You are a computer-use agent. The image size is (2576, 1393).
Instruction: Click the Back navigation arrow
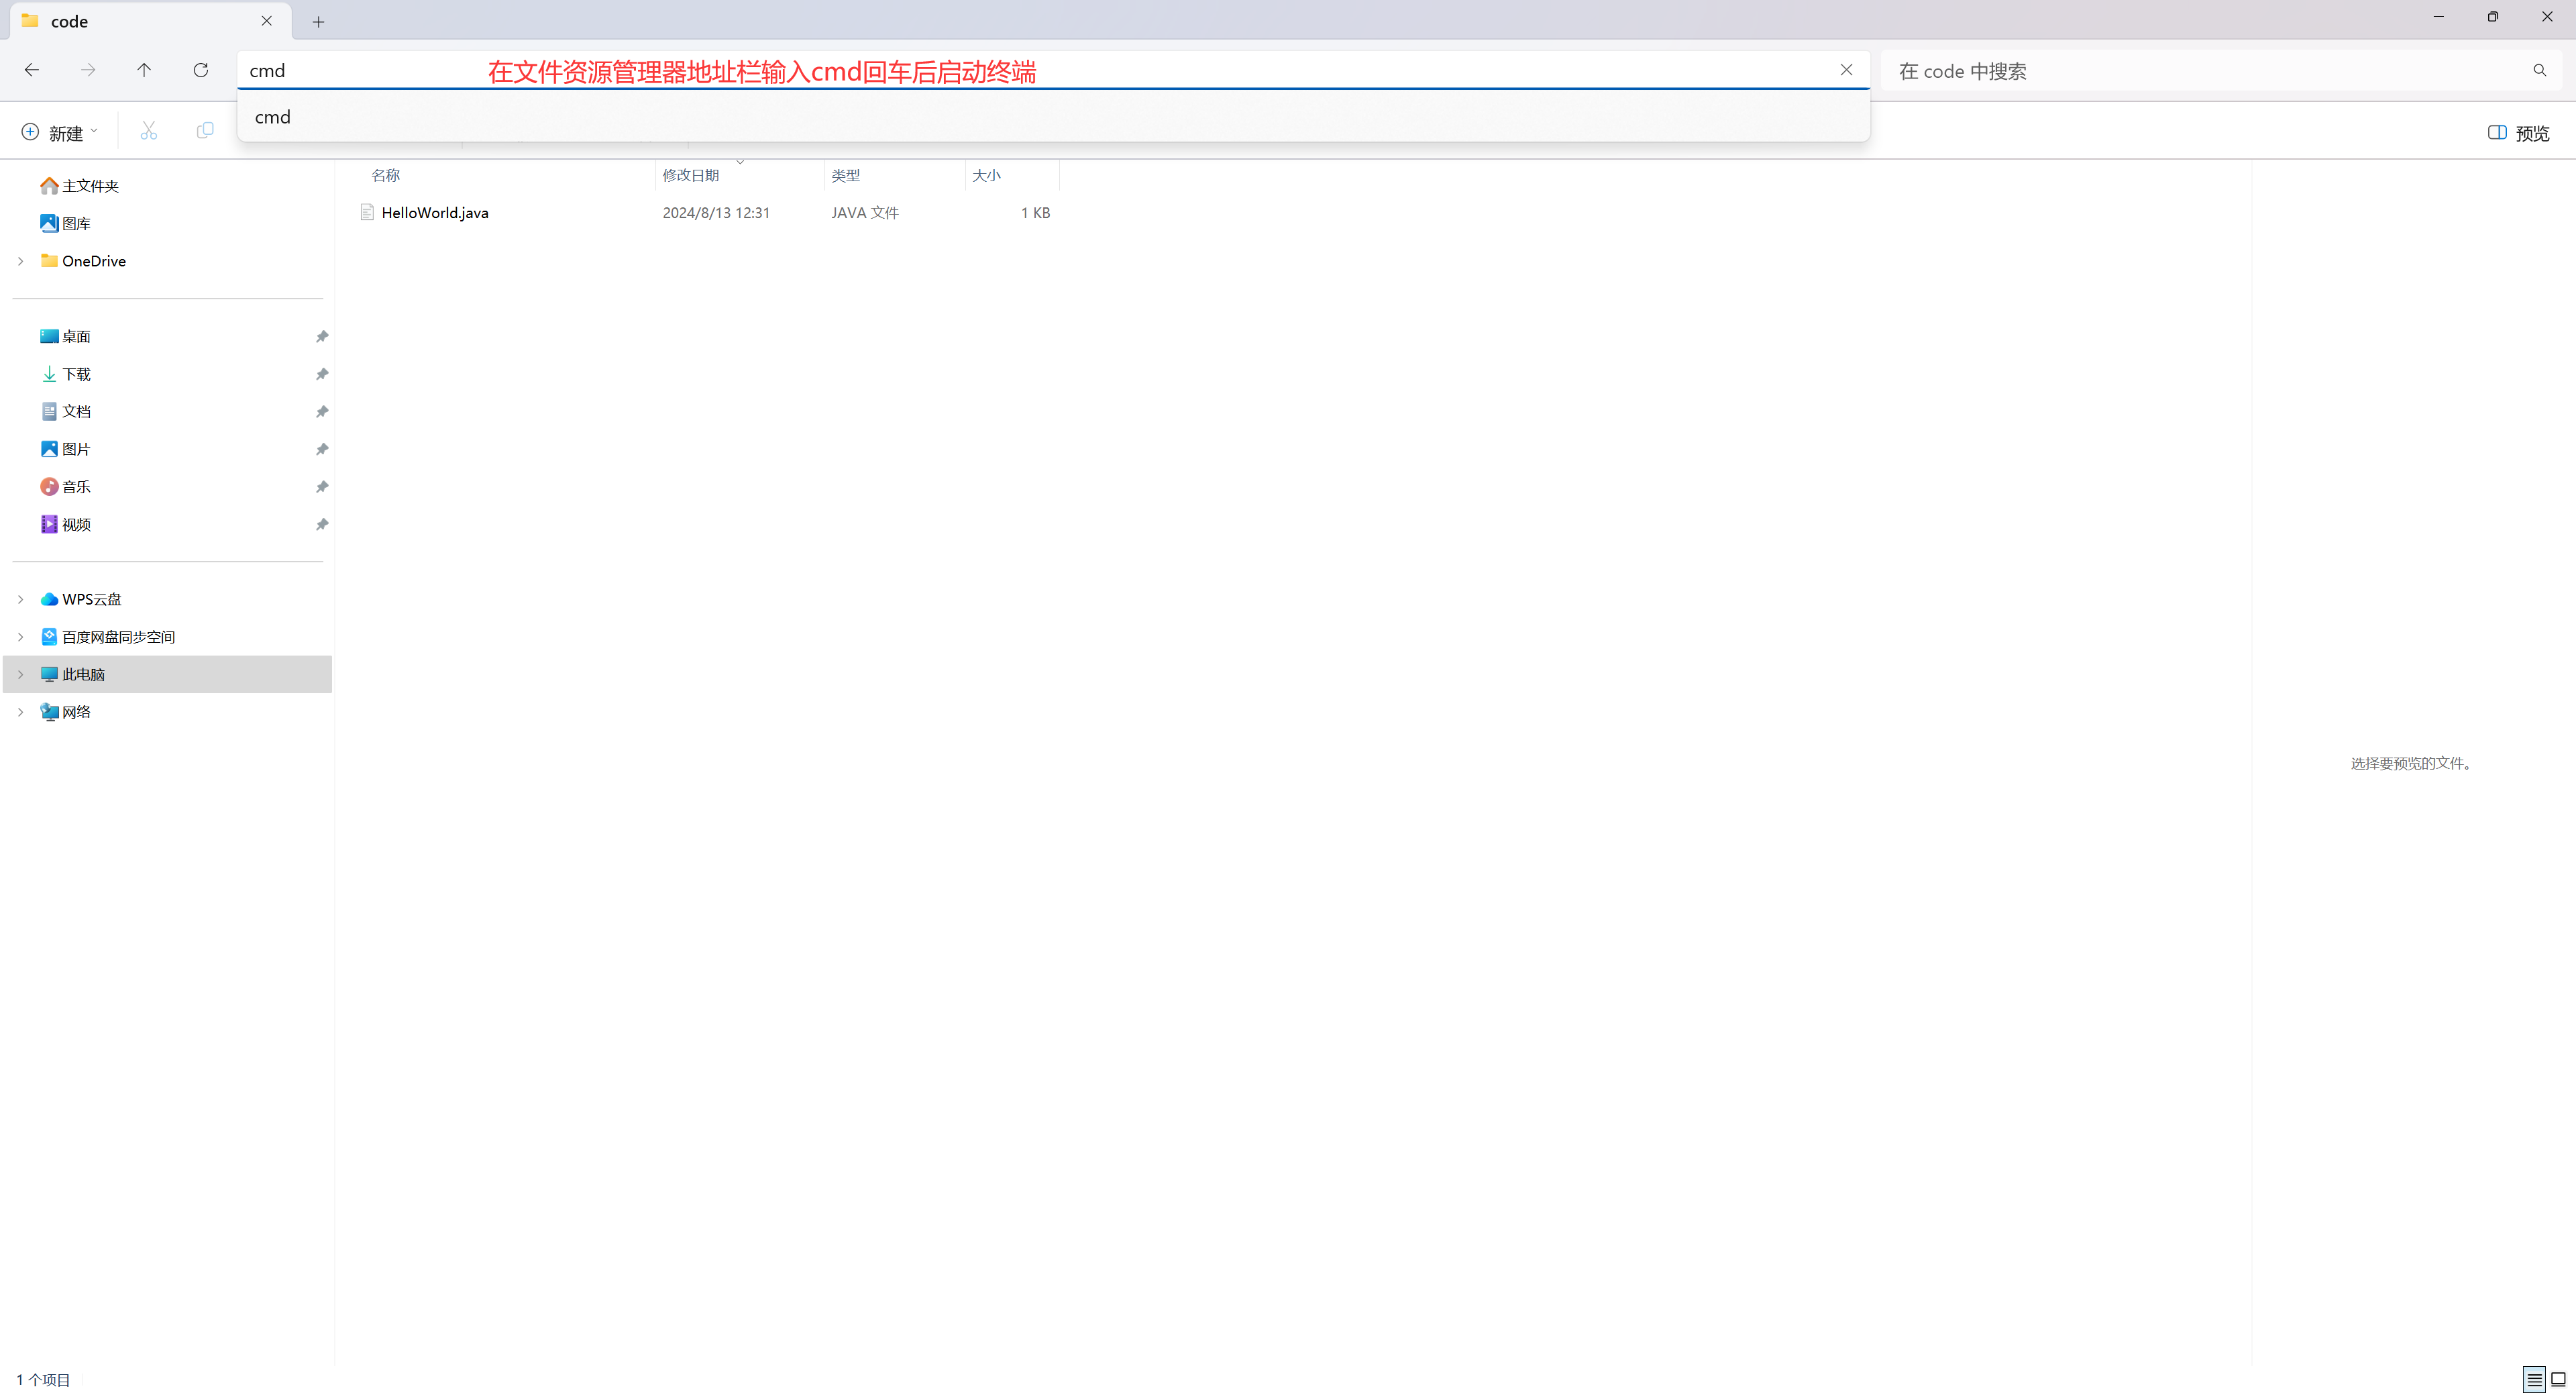(x=32, y=70)
